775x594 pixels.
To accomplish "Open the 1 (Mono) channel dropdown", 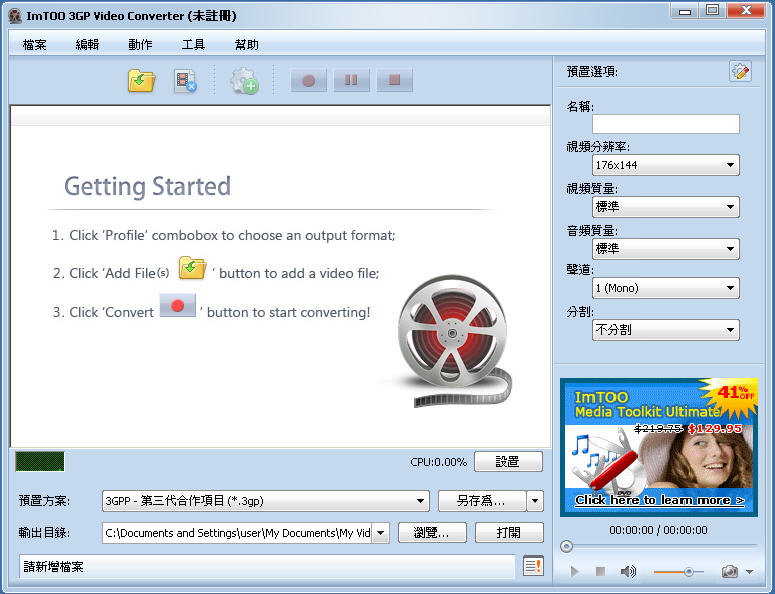I will point(665,288).
